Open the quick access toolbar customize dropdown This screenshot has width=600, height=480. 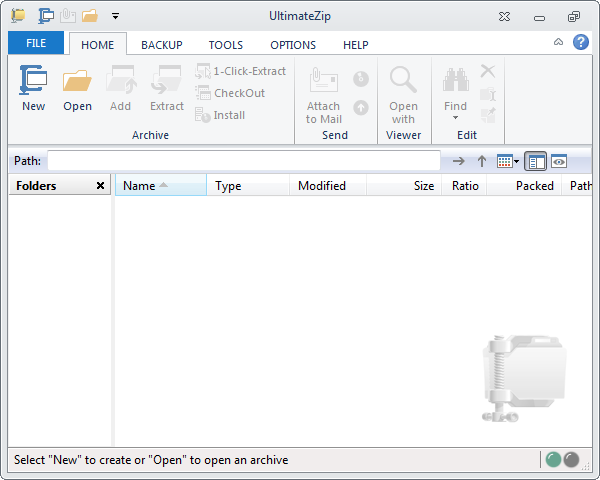click(115, 17)
